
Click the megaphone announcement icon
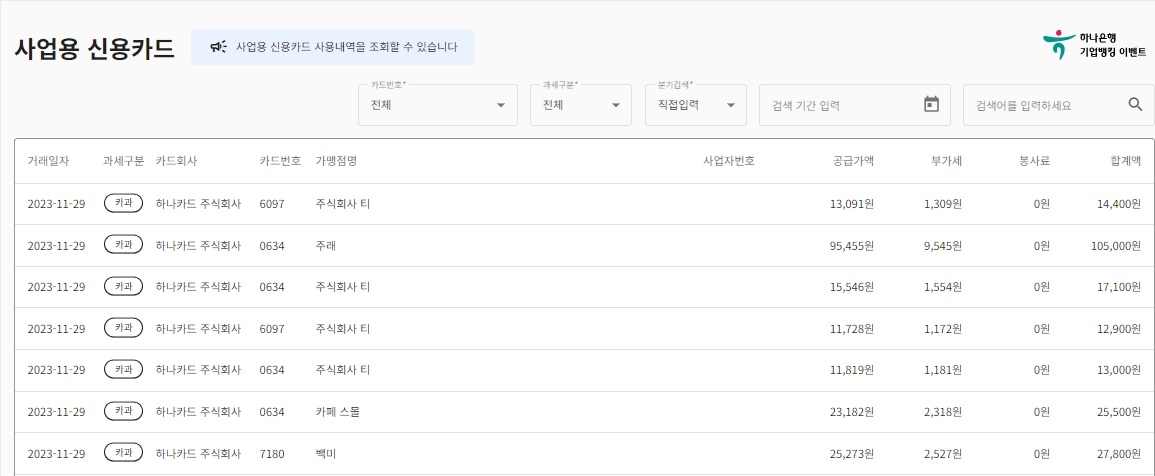tap(218, 47)
